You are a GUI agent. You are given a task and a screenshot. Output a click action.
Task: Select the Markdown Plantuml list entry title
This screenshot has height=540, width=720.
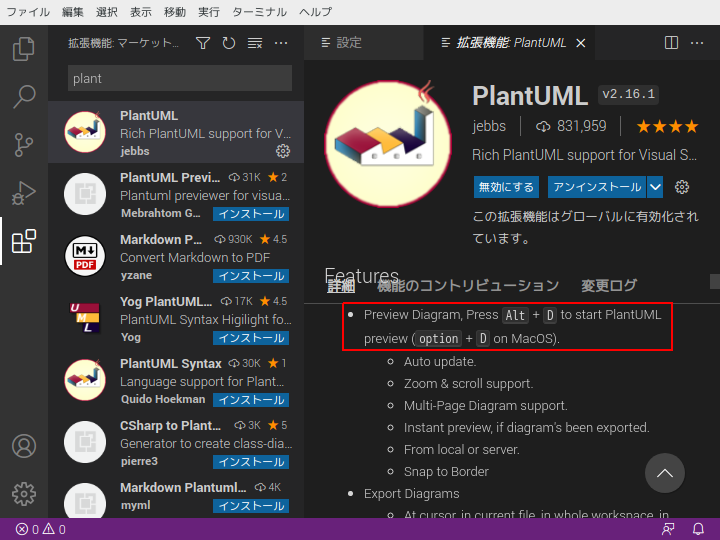(x=183, y=487)
